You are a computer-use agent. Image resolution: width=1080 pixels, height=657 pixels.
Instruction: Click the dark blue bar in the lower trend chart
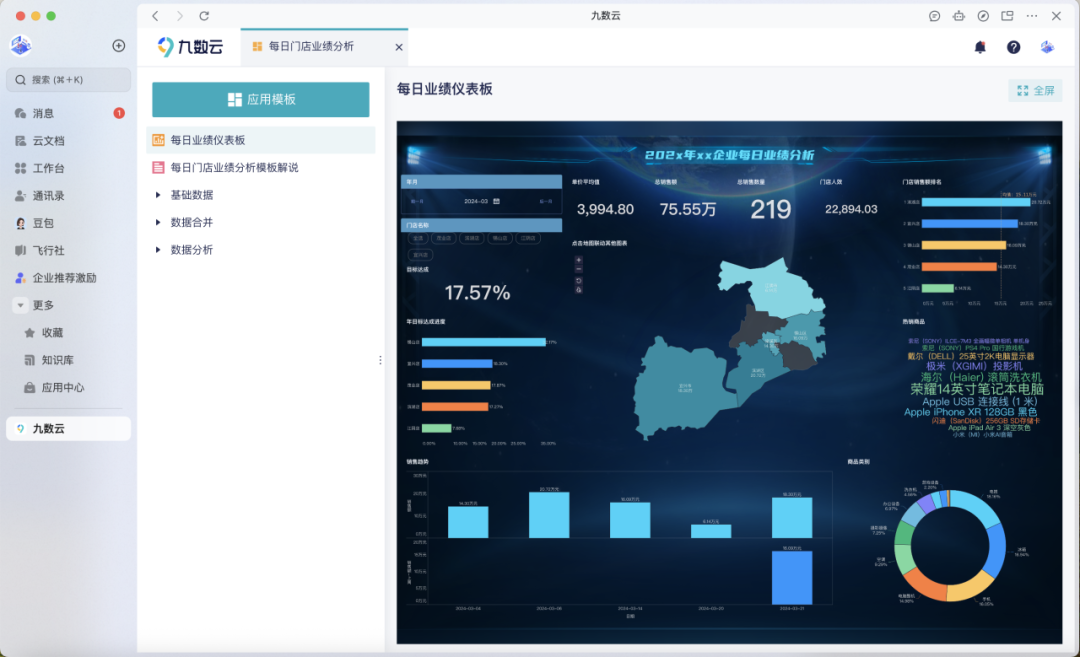pyautogui.click(x=792, y=577)
